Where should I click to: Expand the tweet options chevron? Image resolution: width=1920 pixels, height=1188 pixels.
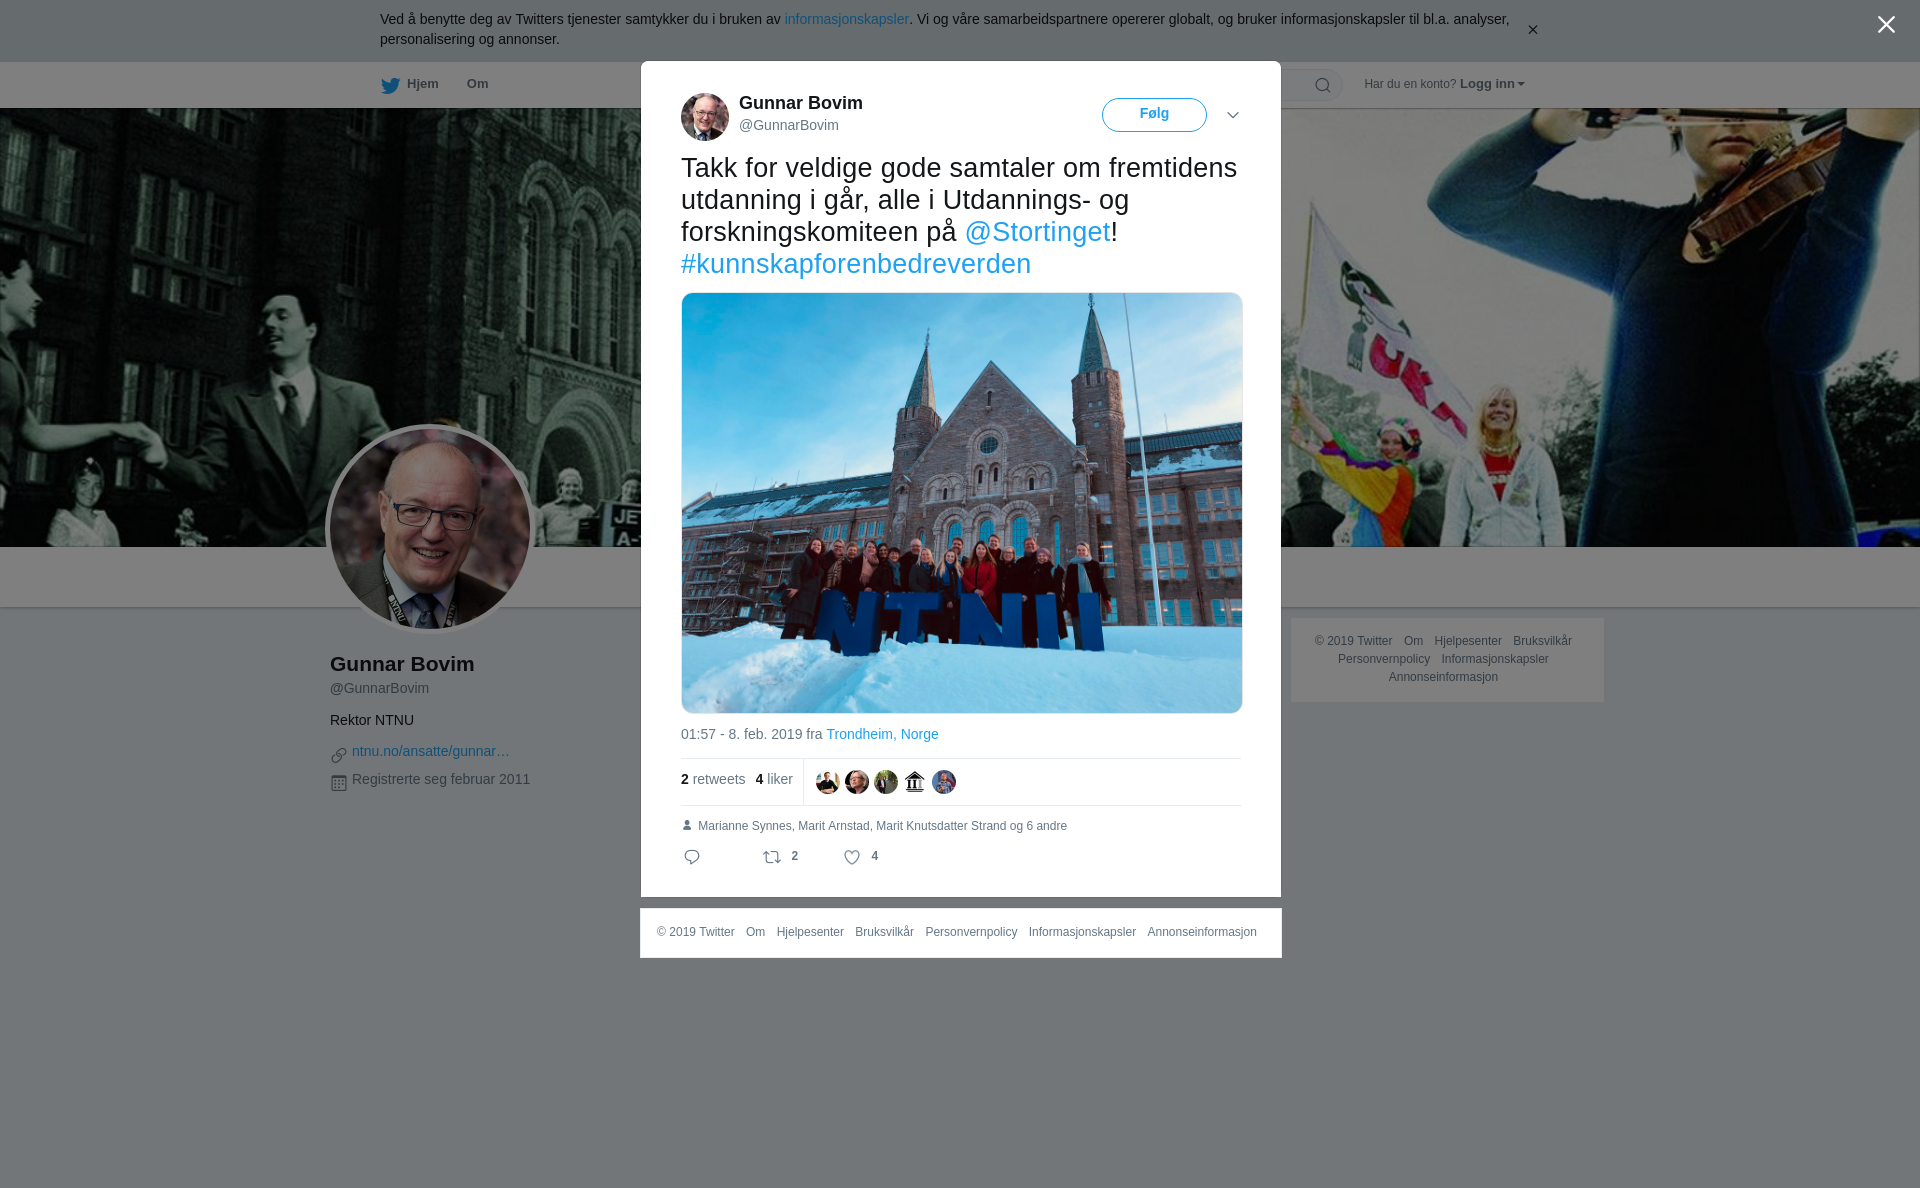[1233, 115]
